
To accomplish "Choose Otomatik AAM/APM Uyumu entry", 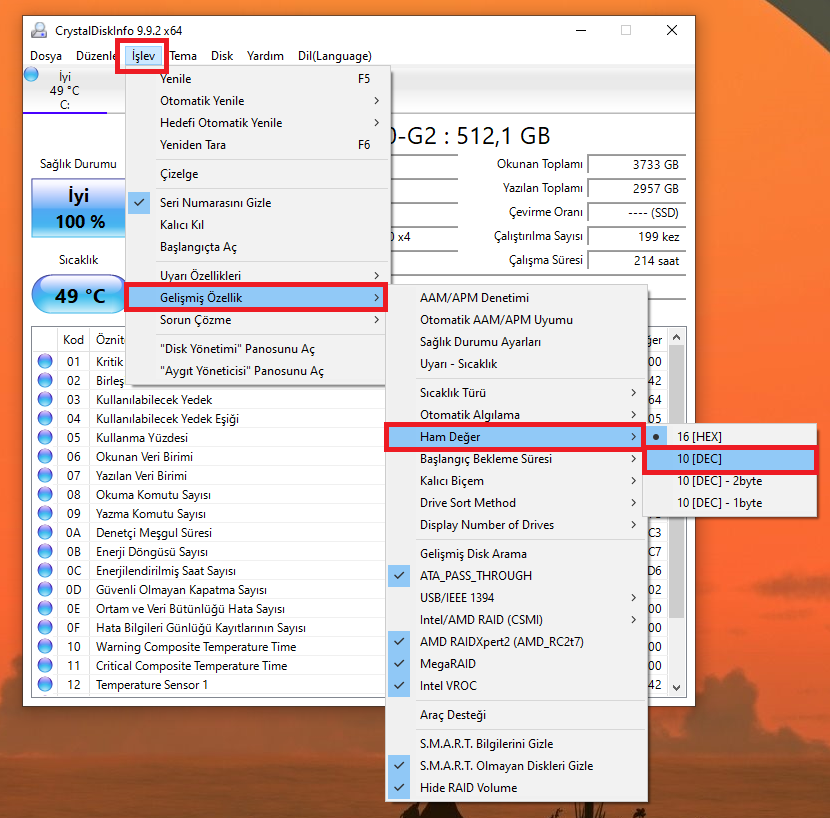I will pyautogui.click(x=517, y=320).
